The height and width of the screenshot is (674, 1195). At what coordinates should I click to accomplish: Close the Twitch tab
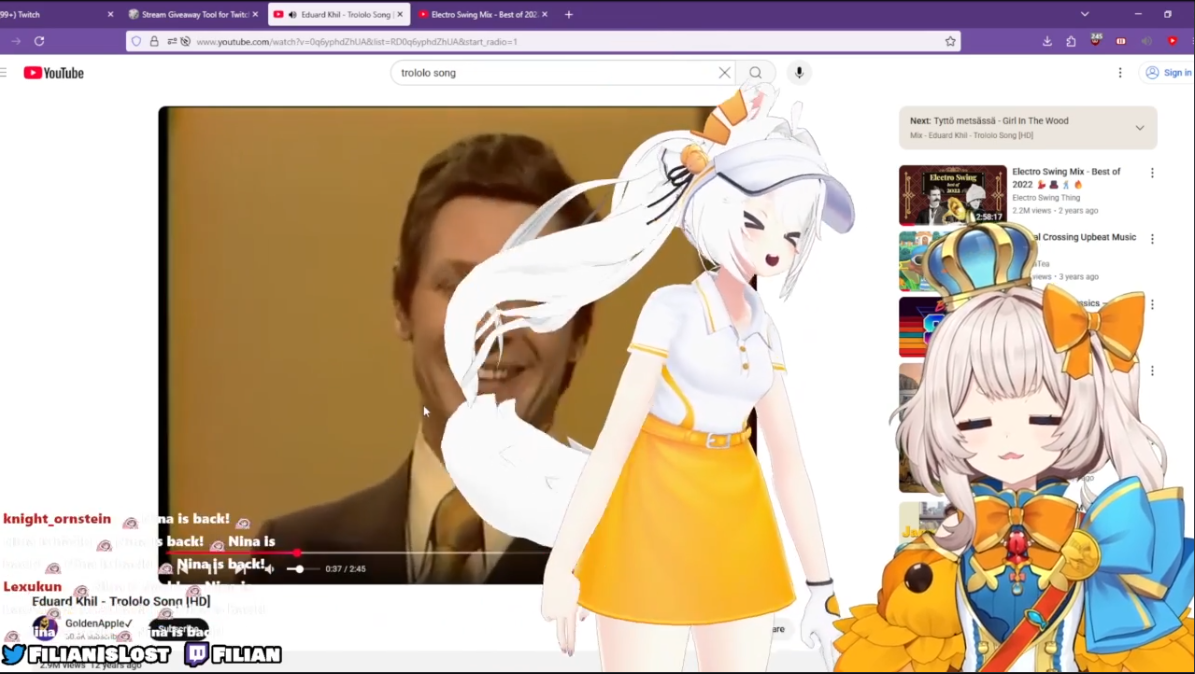[x=111, y=14]
